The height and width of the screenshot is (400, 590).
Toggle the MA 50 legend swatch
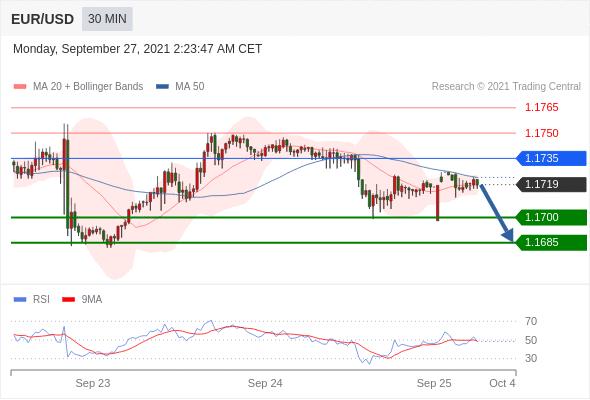[162, 87]
